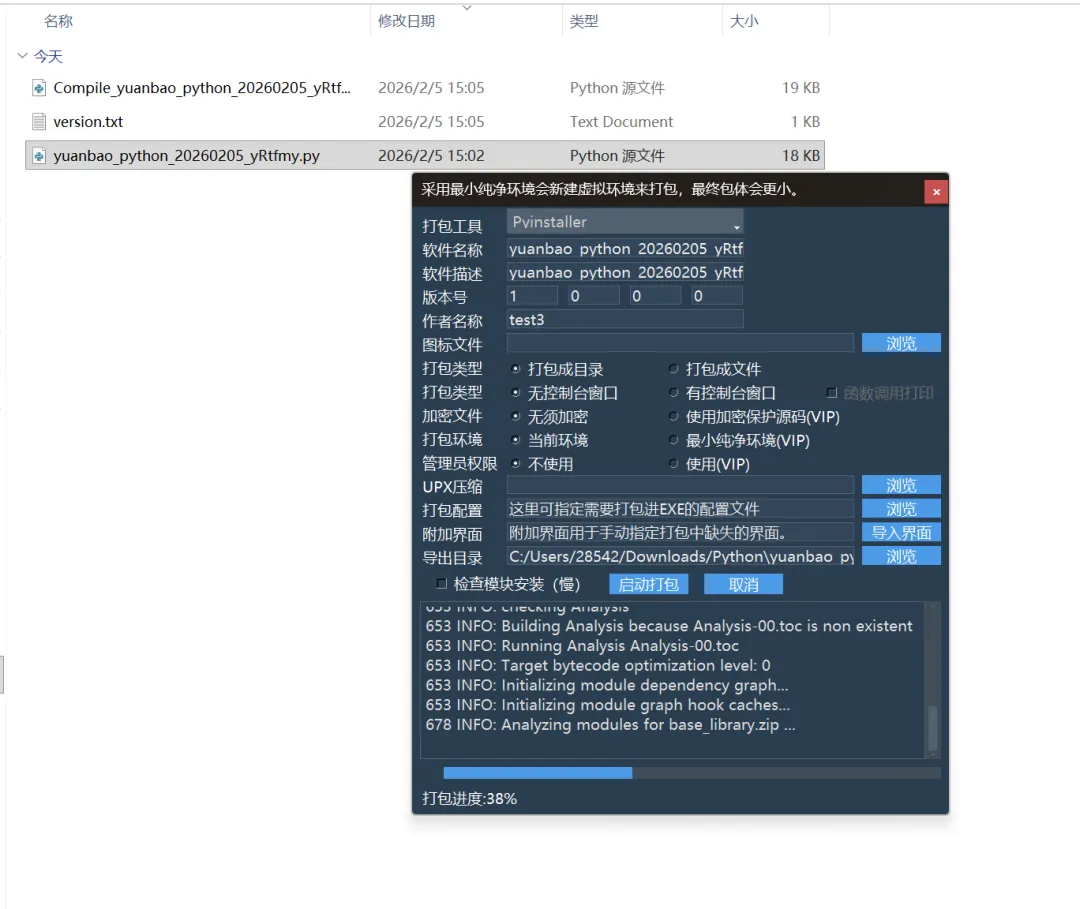
Task: Click the 软件描述 input field
Action: [x=625, y=273]
